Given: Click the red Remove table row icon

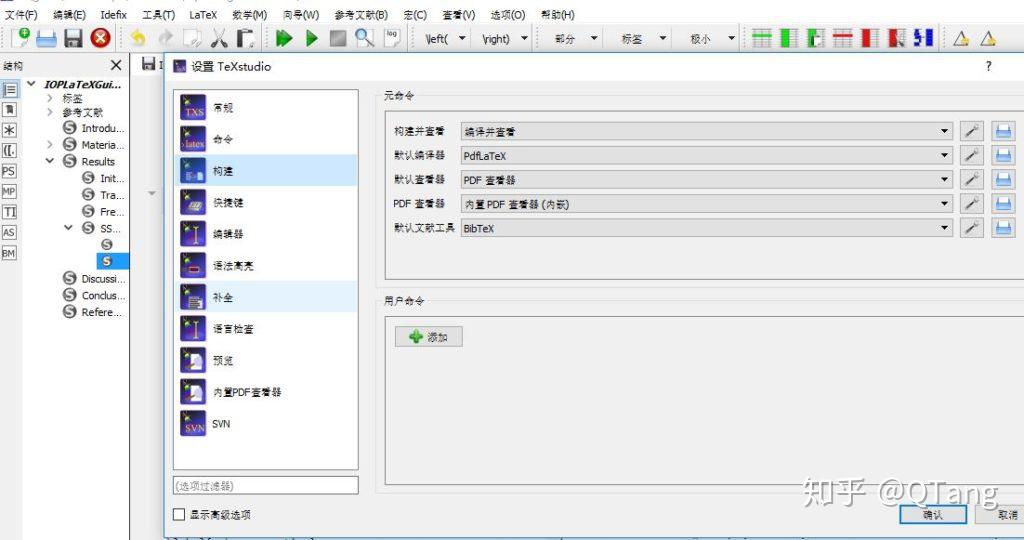Looking at the screenshot, I should click(842, 39).
